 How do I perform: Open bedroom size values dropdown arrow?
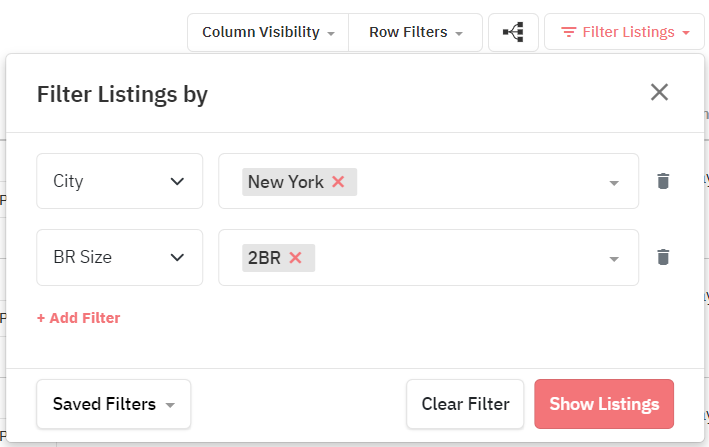(614, 259)
